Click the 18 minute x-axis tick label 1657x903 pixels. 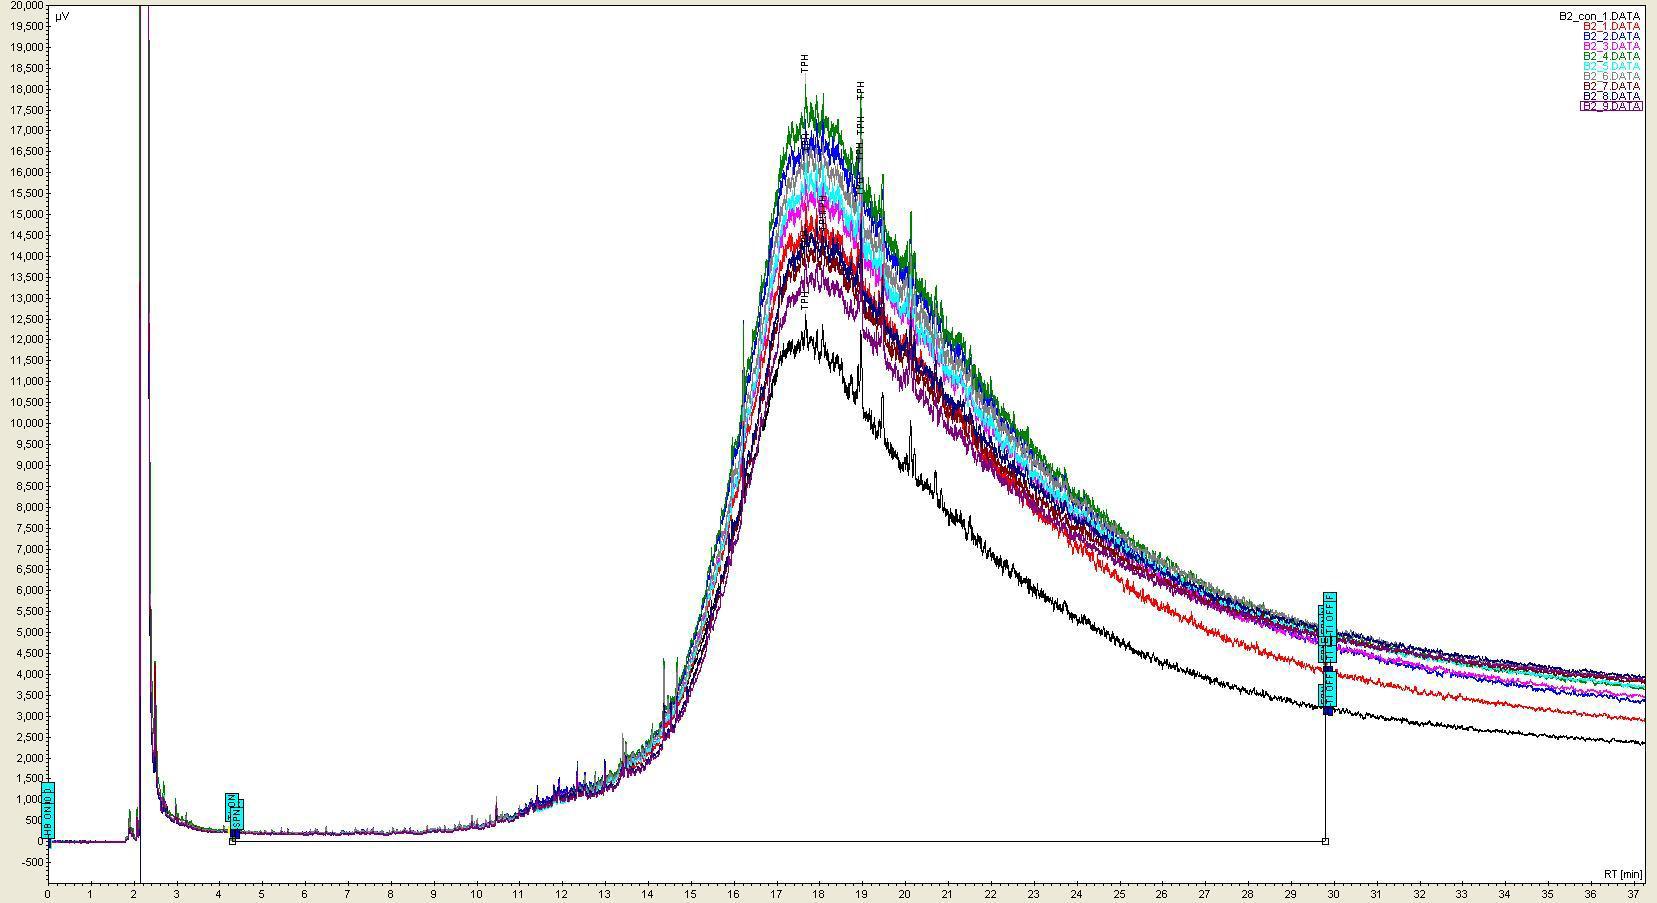819,894
